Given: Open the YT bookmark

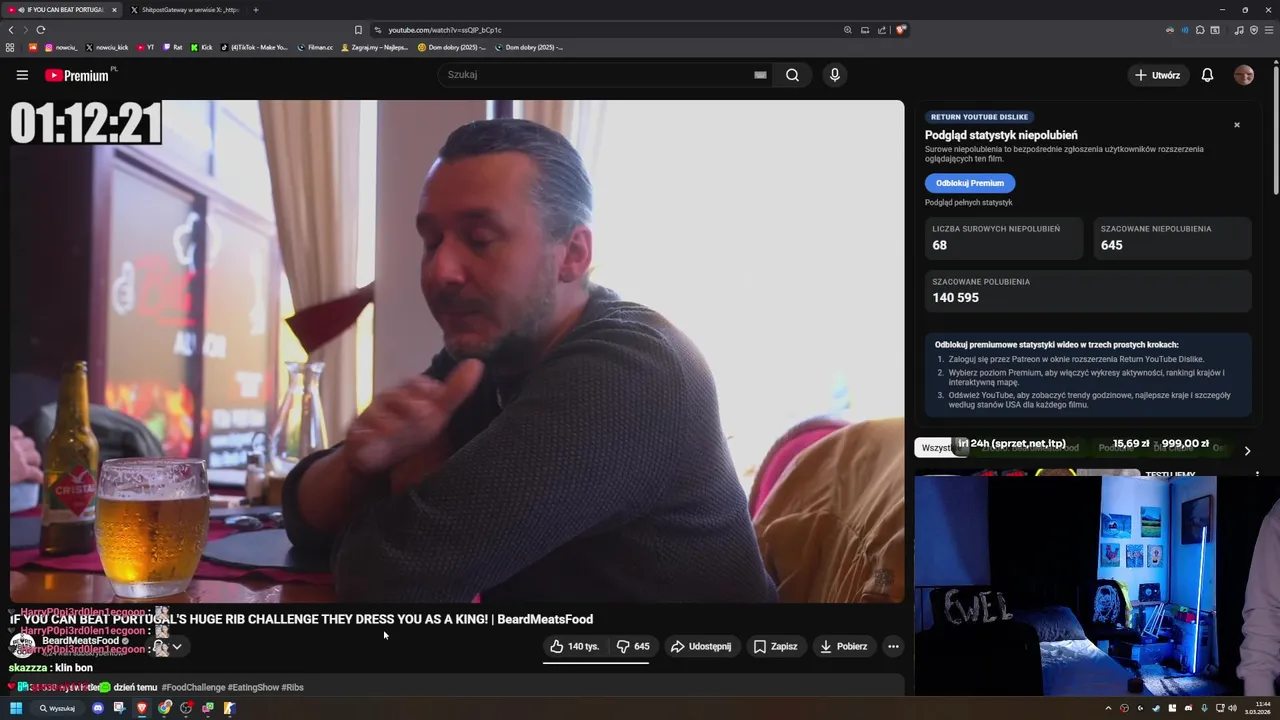Looking at the screenshot, I should tap(146, 47).
